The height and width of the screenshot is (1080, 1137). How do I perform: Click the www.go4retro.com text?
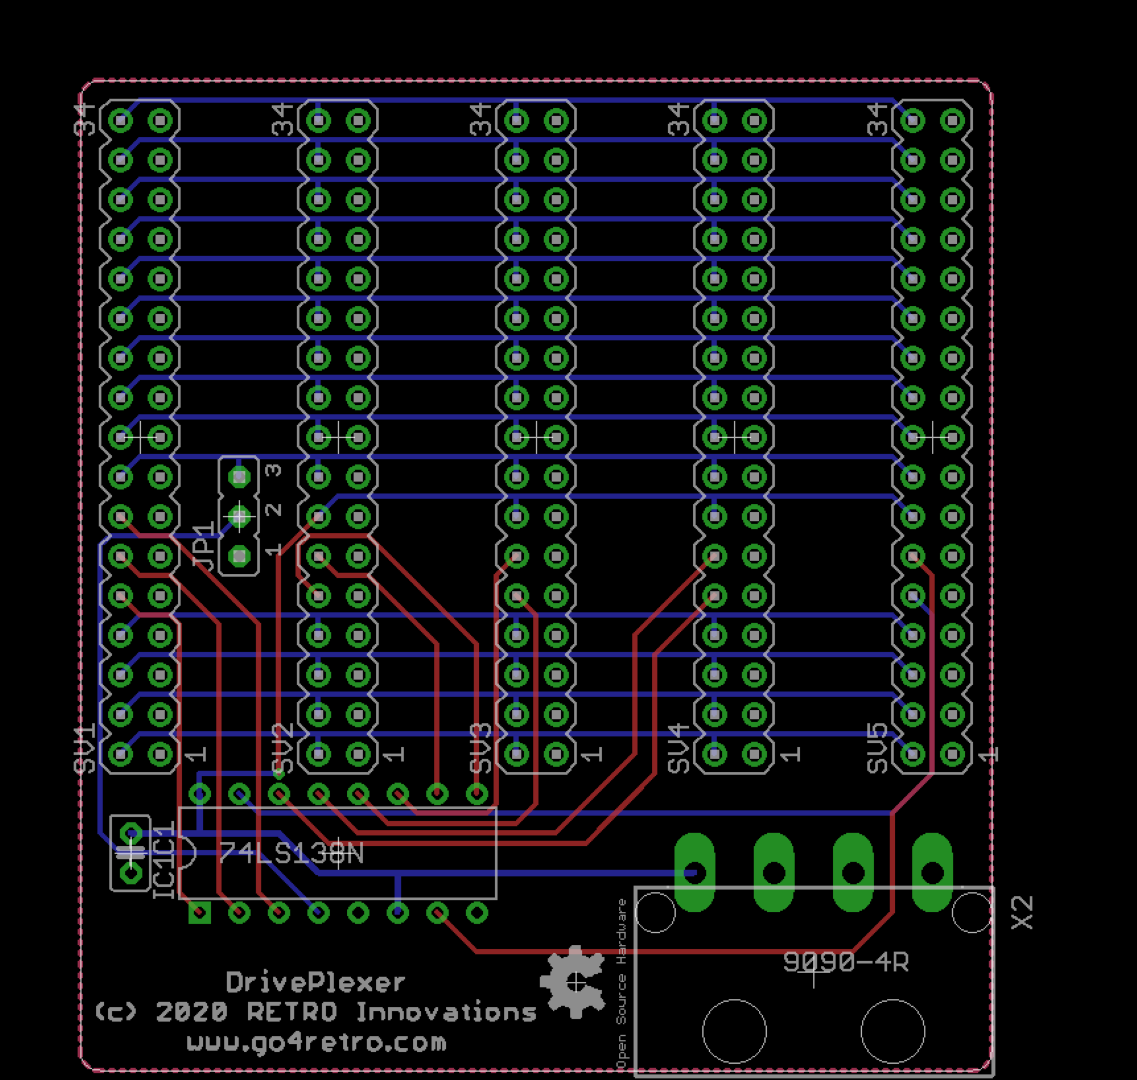click(x=316, y=1041)
